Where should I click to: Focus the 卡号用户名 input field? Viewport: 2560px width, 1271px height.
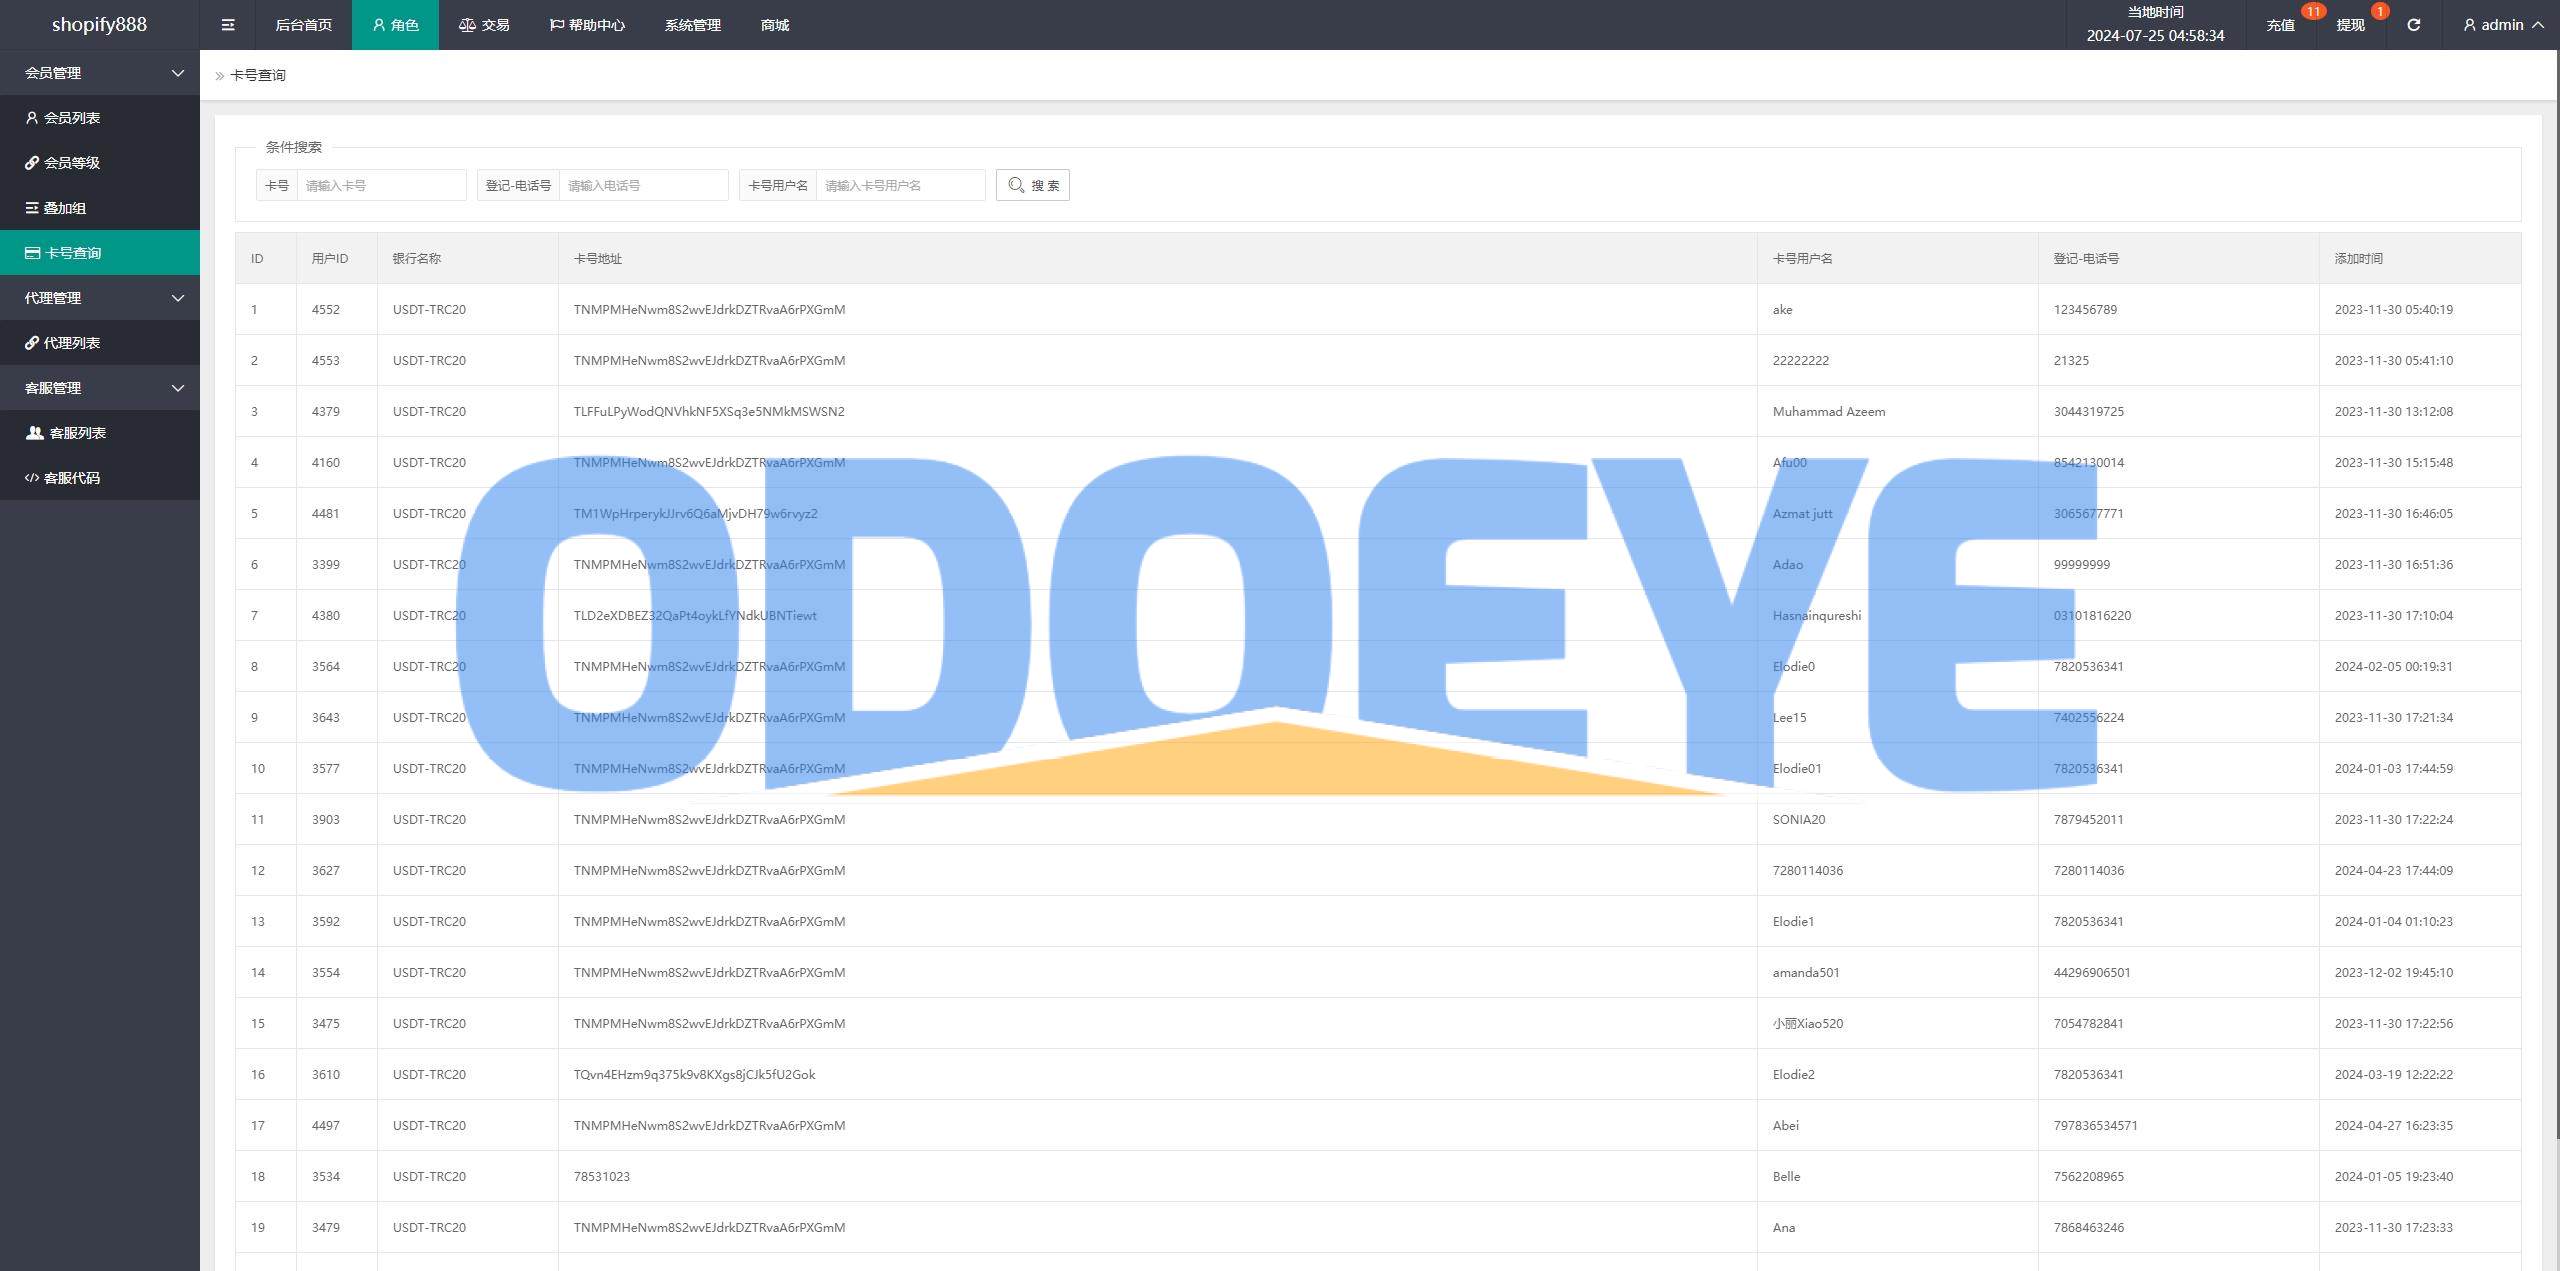pos(900,185)
